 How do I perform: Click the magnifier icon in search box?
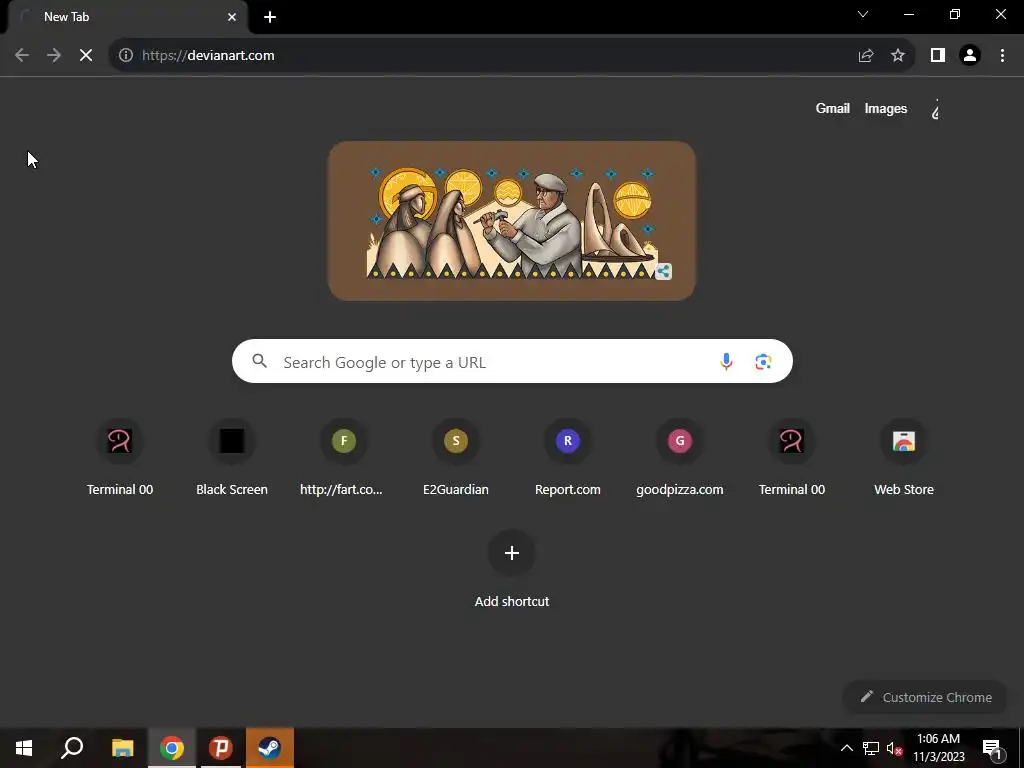[260, 361]
